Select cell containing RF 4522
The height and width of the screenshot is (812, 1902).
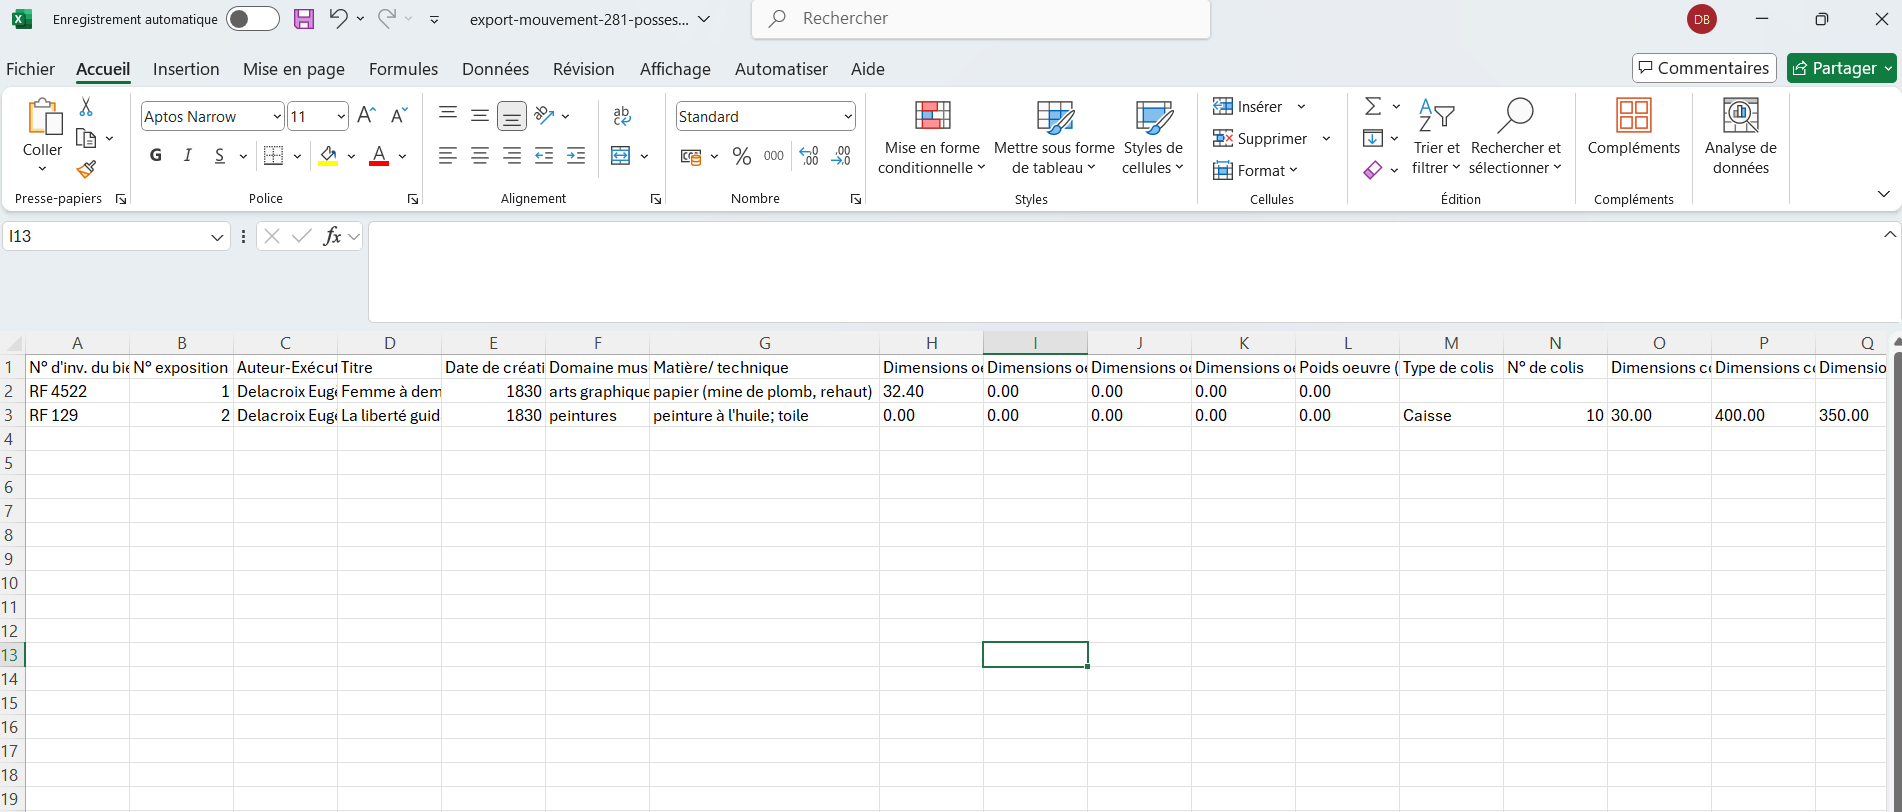point(78,391)
